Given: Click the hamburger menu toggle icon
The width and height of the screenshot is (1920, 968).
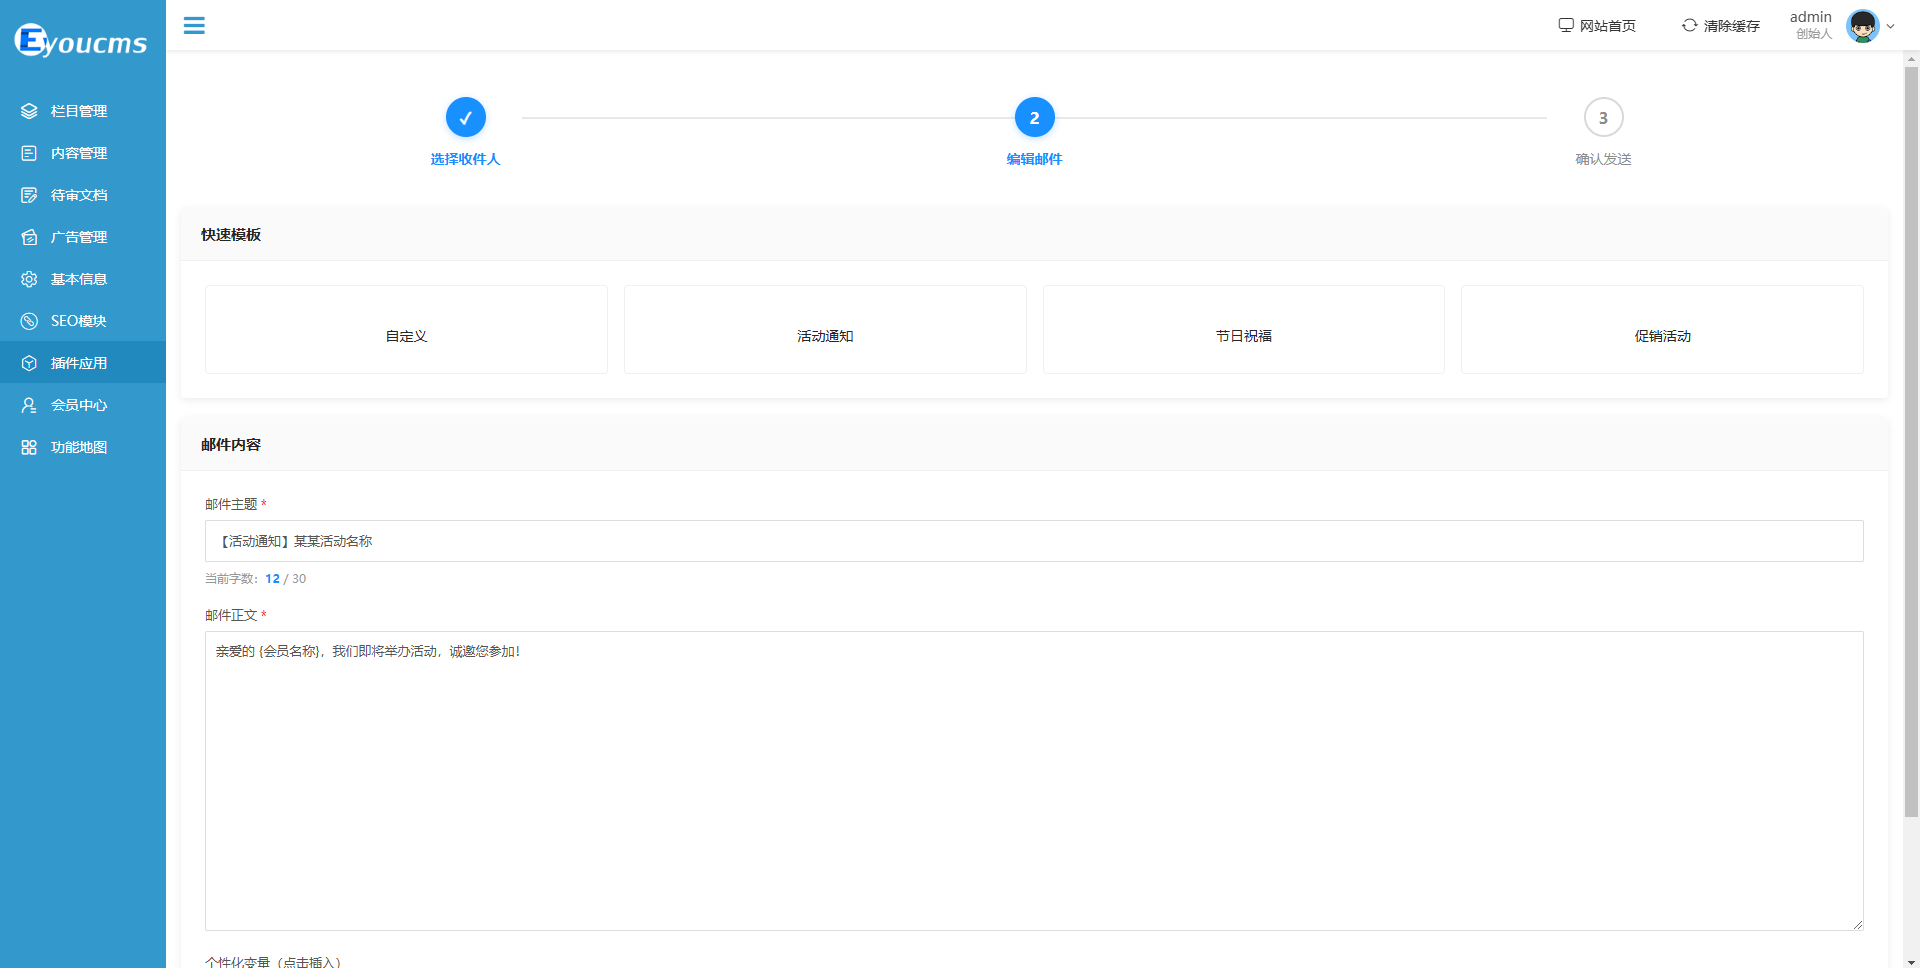Looking at the screenshot, I should (194, 26).
